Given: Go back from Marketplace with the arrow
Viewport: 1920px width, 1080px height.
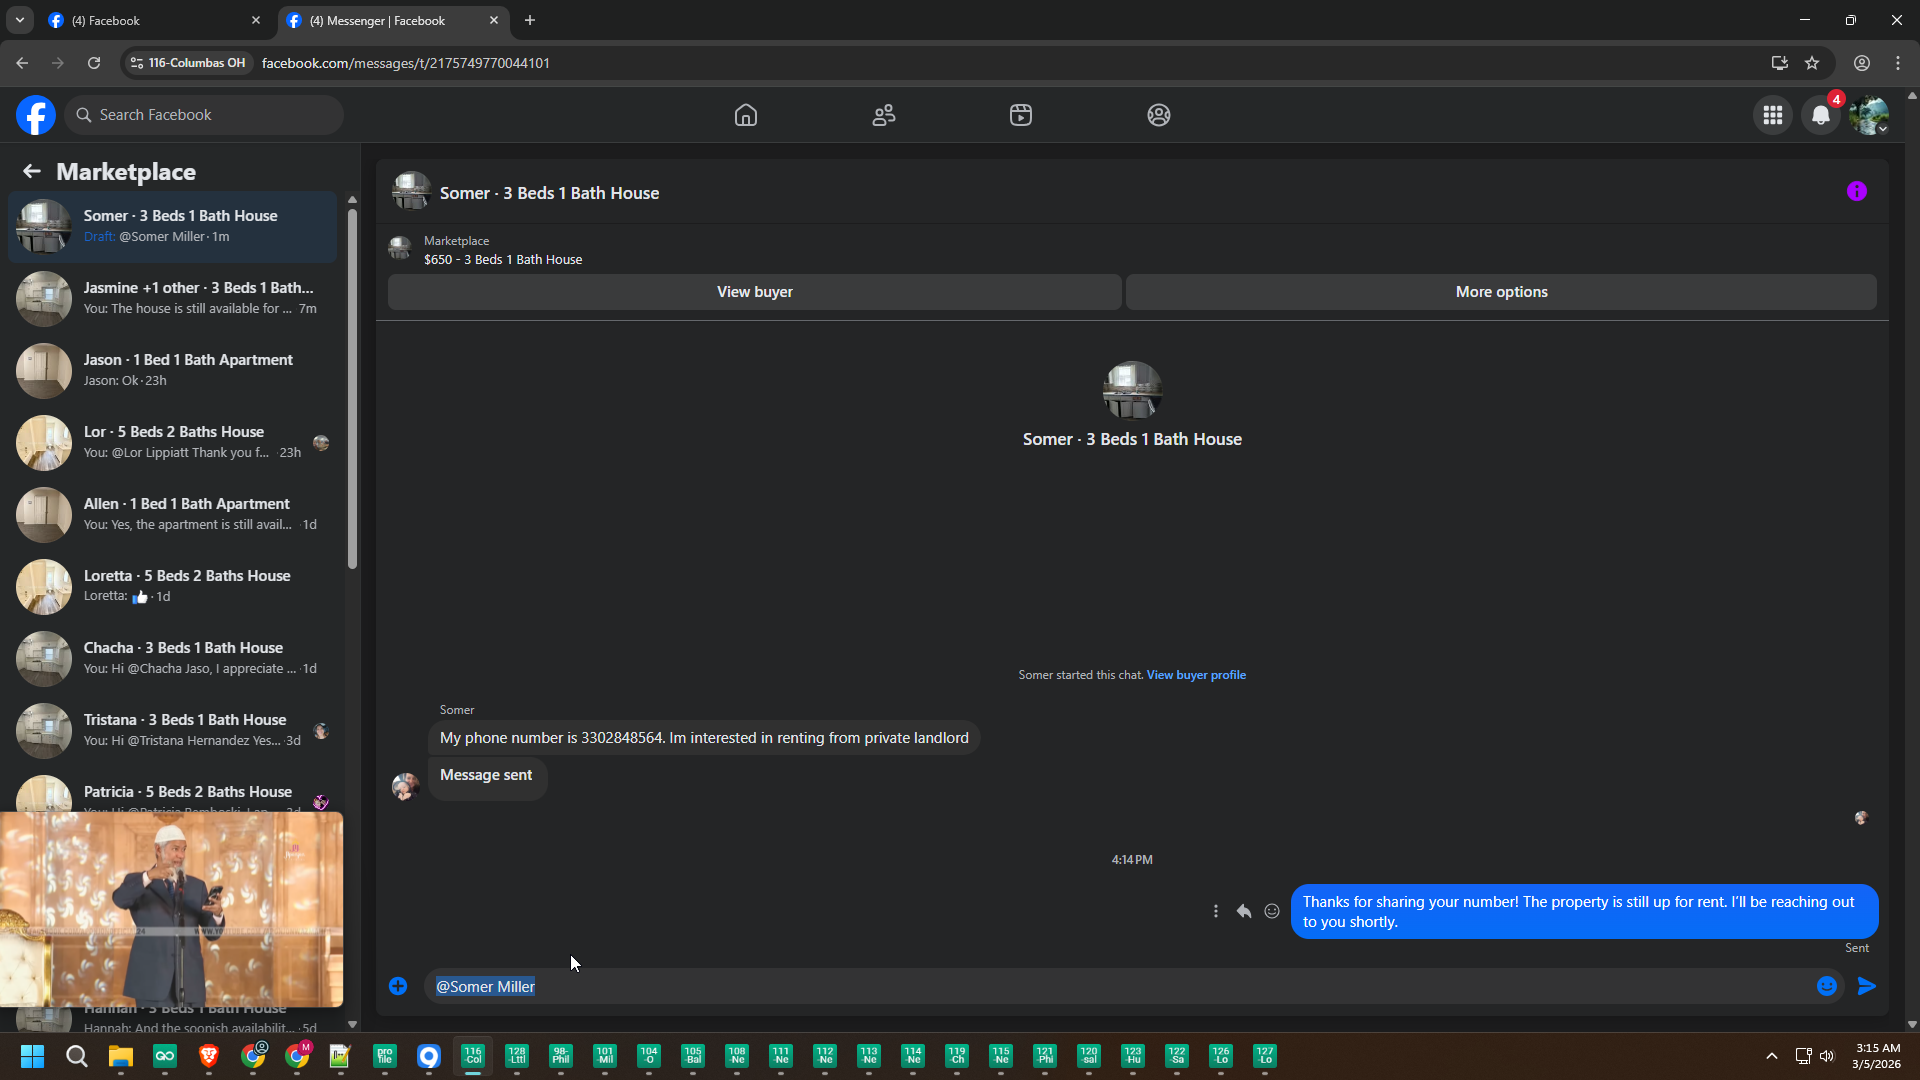Looking at the screenshot, I should 32,172.
